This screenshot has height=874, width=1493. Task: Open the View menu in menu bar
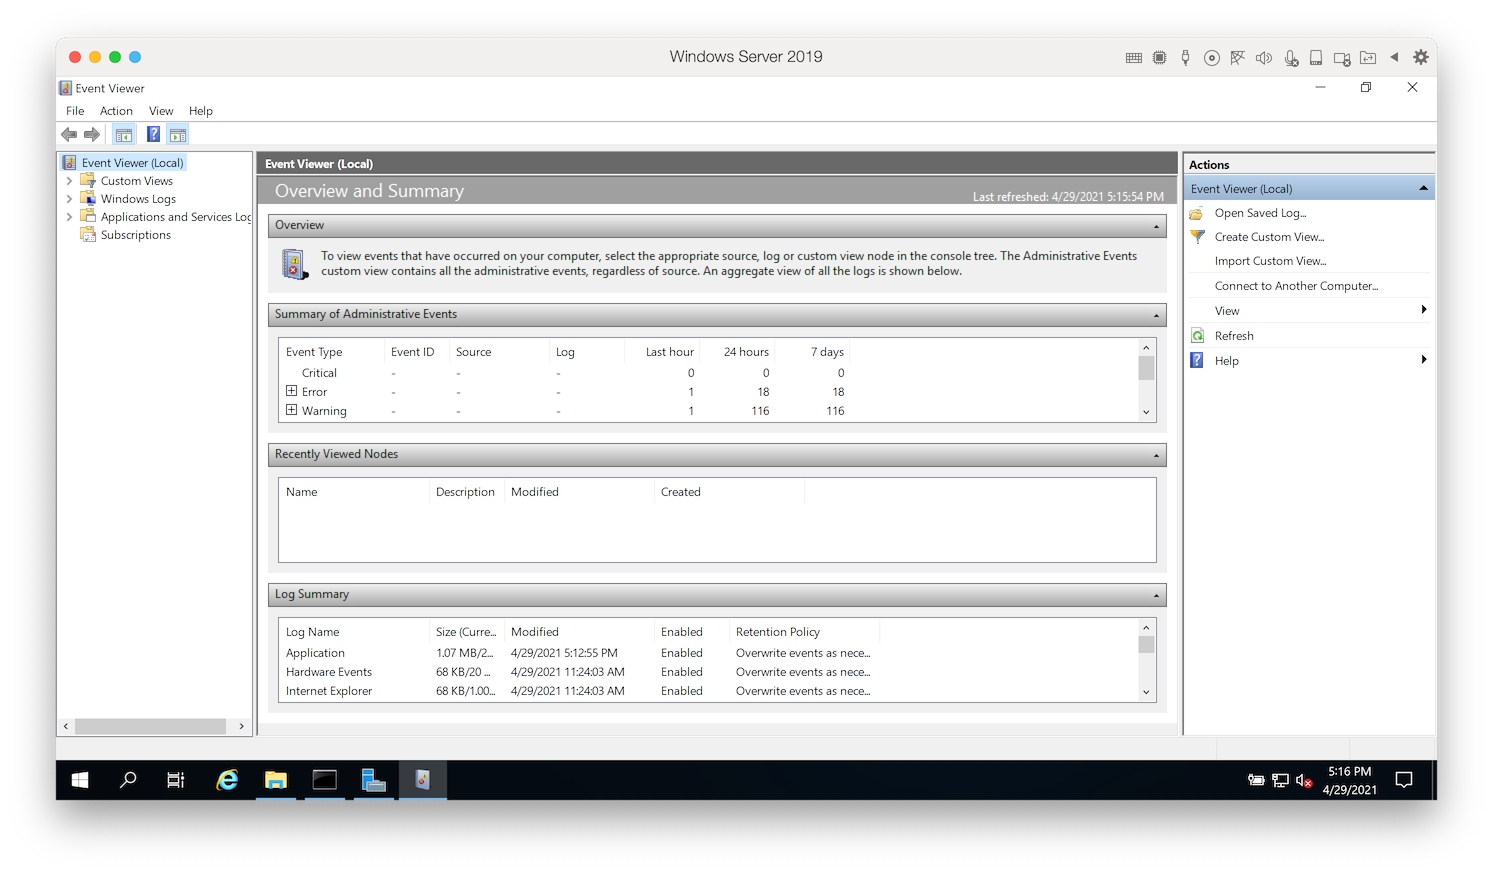pyautogui.click(x=161, y=111)
